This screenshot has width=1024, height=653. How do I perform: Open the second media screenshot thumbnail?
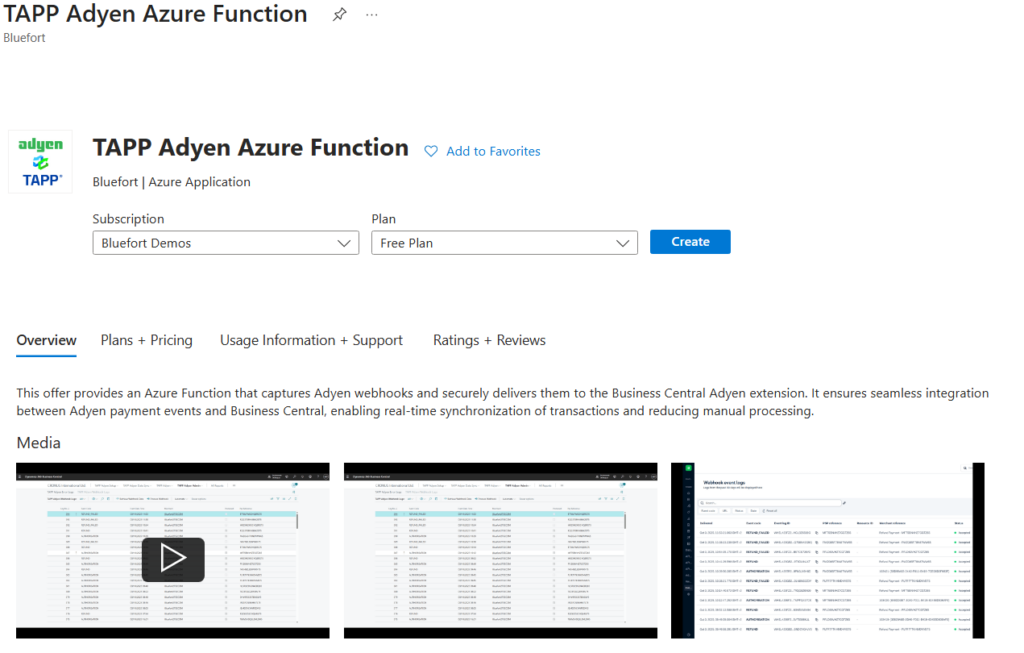point(500,550)
